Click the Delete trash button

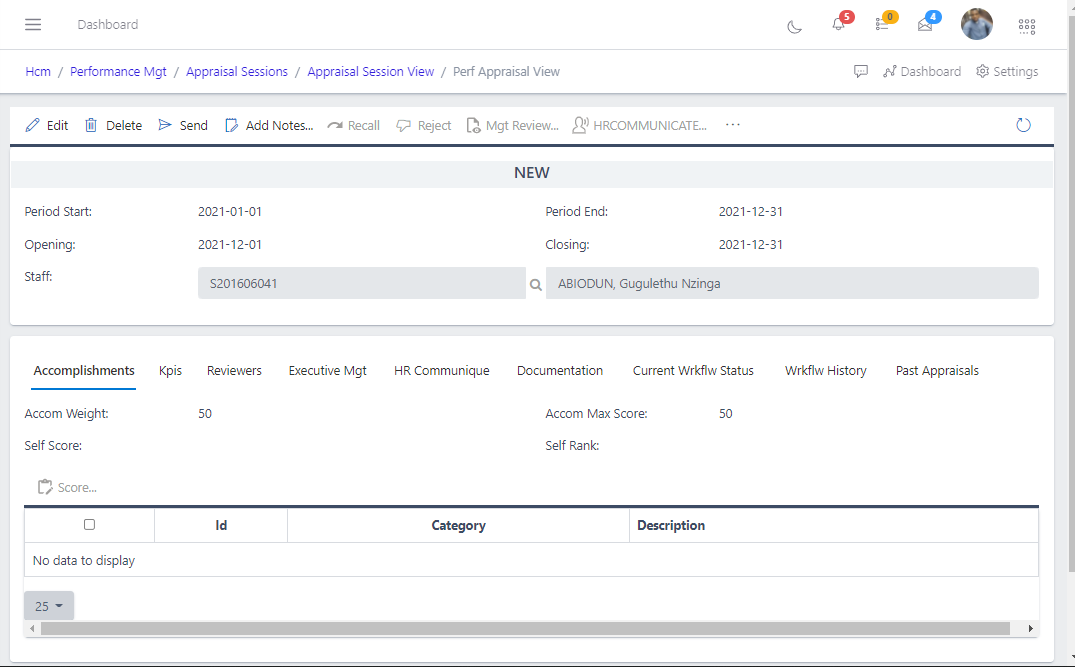click(x=113, y=125)
